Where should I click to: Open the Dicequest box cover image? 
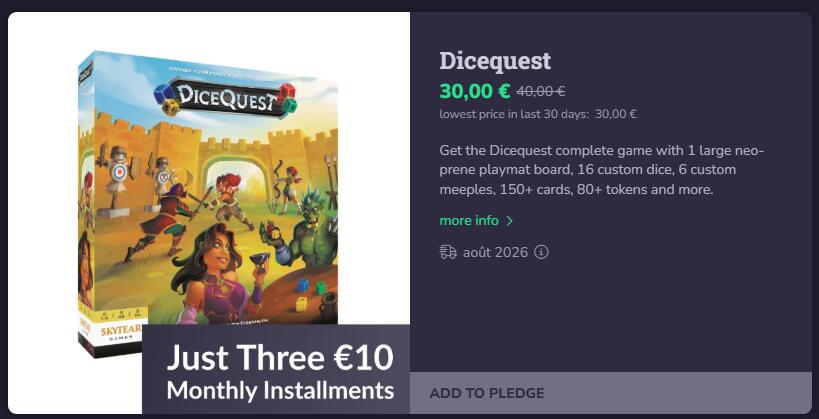click(208, 204)
